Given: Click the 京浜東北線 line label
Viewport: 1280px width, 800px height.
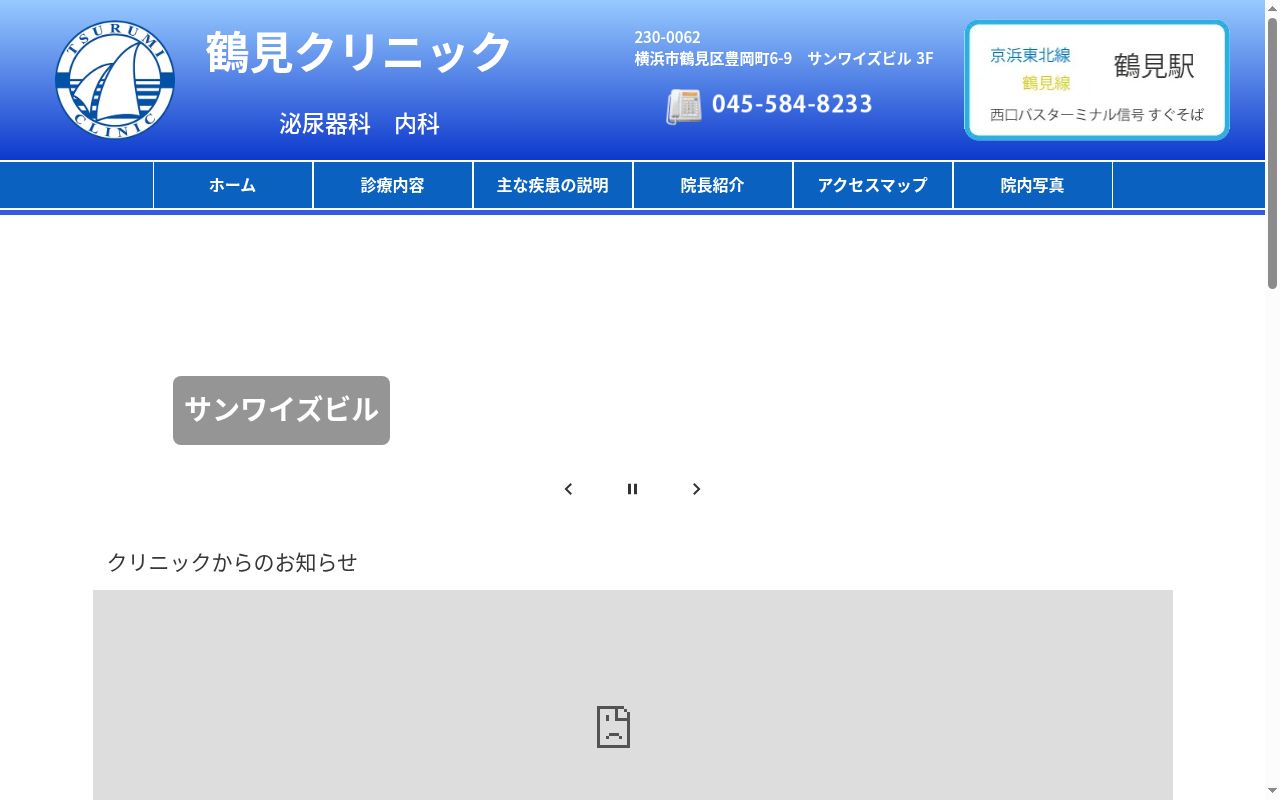Looking at the screenshot, I should click(x=1030, y=56).
